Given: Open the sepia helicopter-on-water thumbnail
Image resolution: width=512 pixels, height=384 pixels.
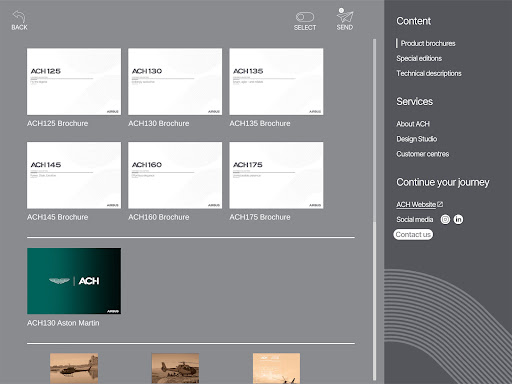Looking at the screenshot, I should [x=74, y=368].
